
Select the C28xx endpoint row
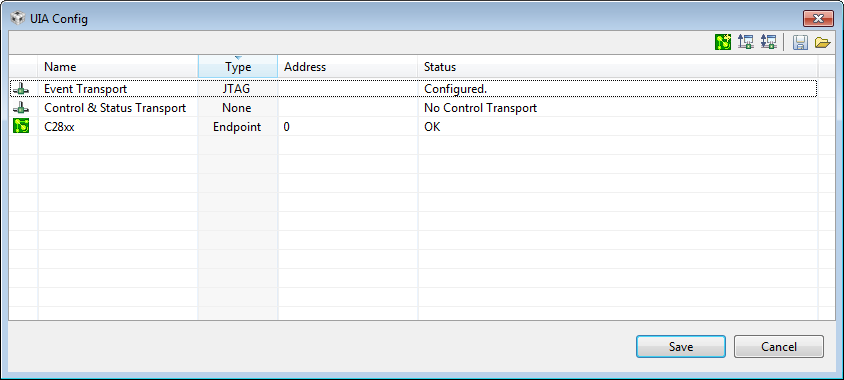pyautogui.click(x=413, y=127)
